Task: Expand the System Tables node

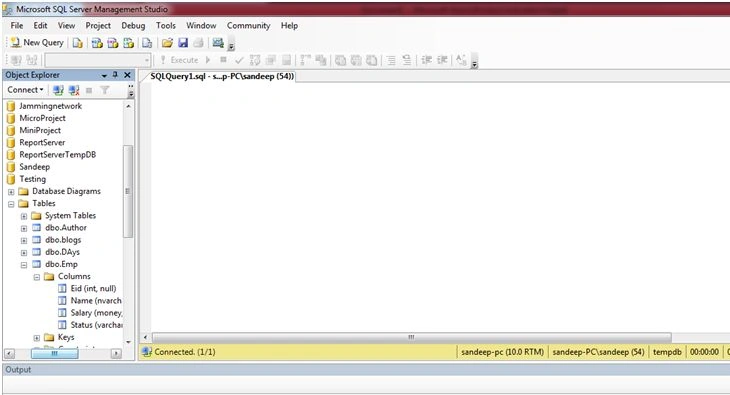Action: tap(24, 216)
